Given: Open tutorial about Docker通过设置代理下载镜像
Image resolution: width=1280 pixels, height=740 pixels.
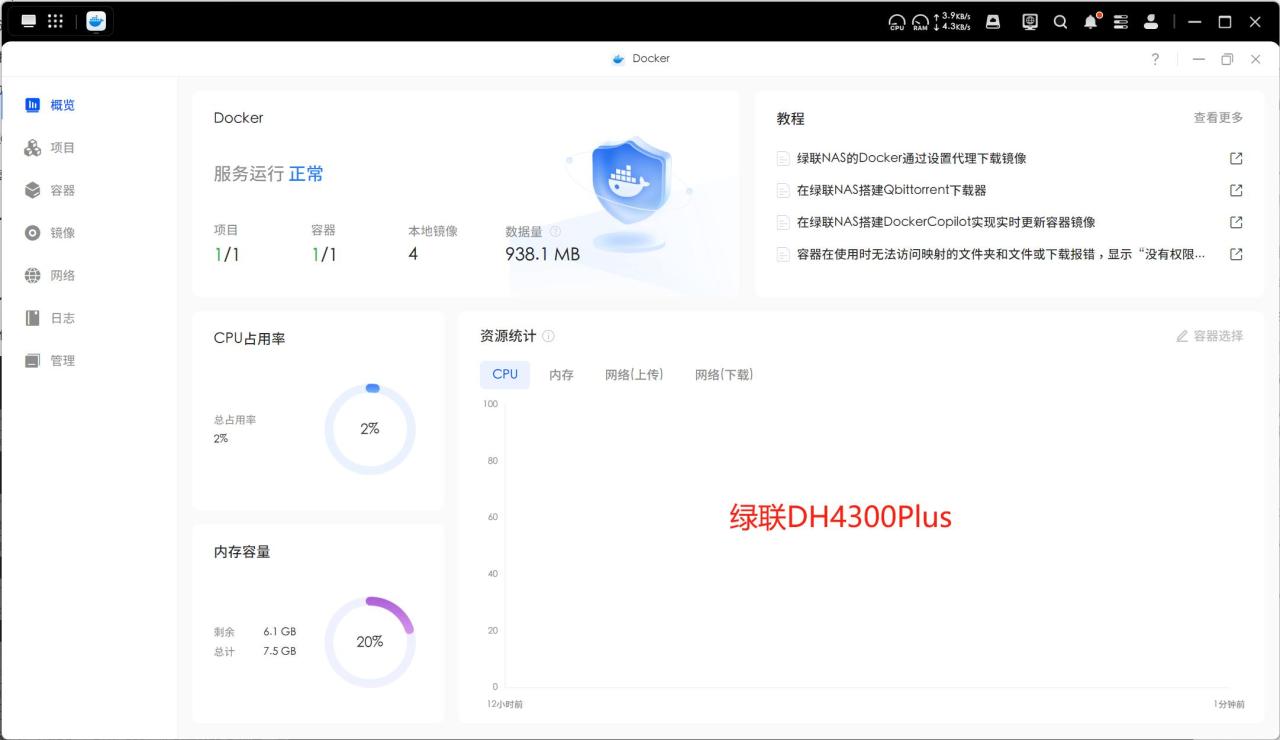Looking at the screenshot, I should [911, 158].
